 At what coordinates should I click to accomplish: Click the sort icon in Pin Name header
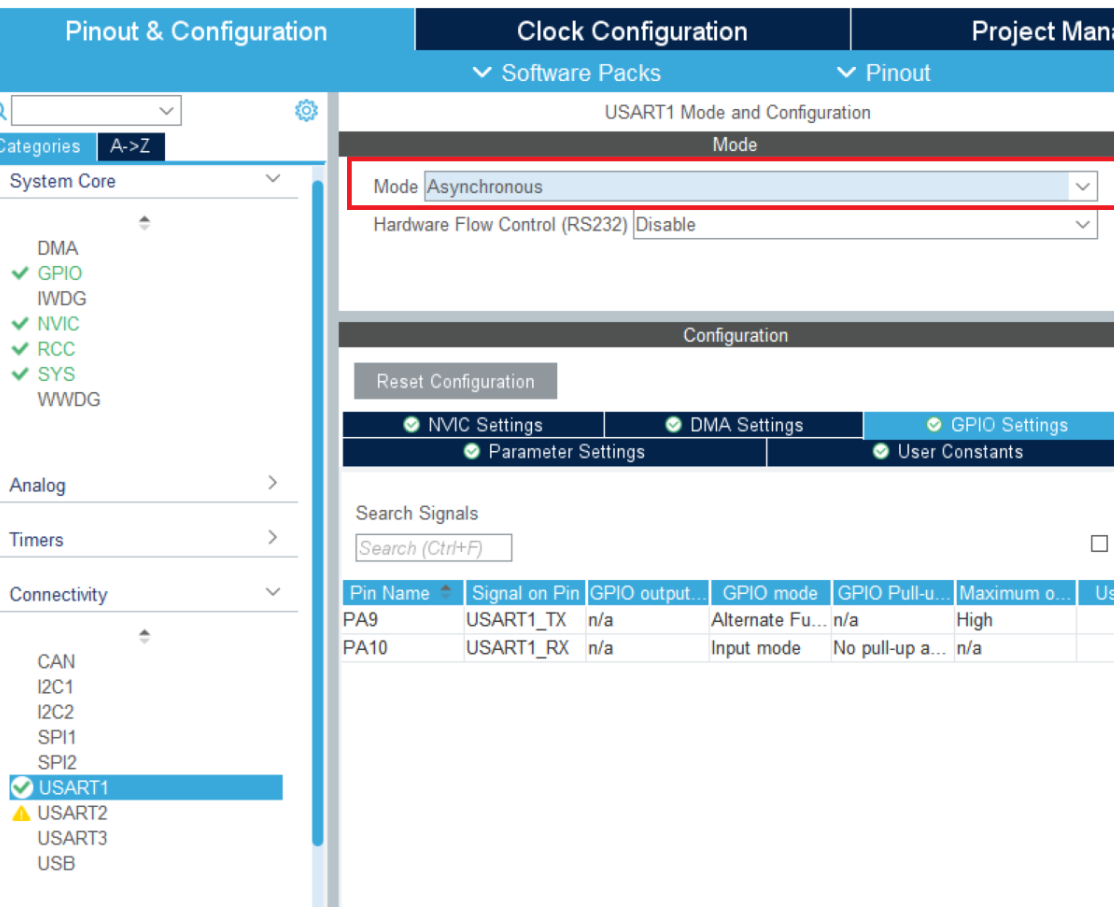pyautogui.click(x=445, y=591)
